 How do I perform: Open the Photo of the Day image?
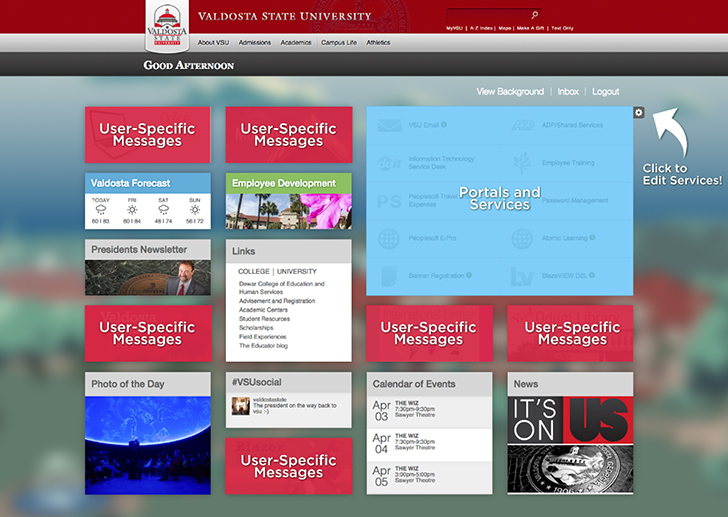tap(148, 445)
